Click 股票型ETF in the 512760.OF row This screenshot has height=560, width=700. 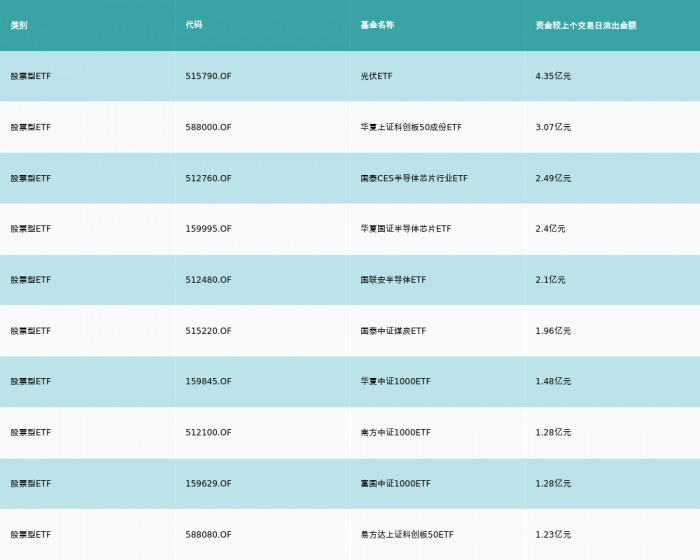pos(31,178)
